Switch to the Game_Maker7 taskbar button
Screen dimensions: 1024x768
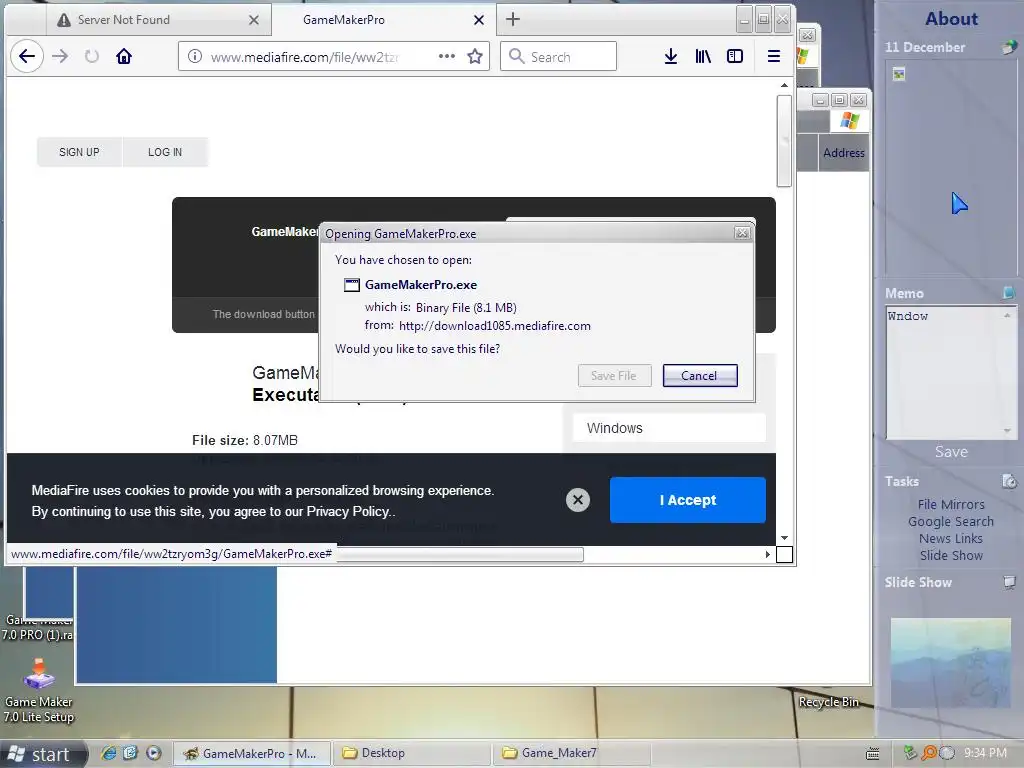tap(571, 754)
